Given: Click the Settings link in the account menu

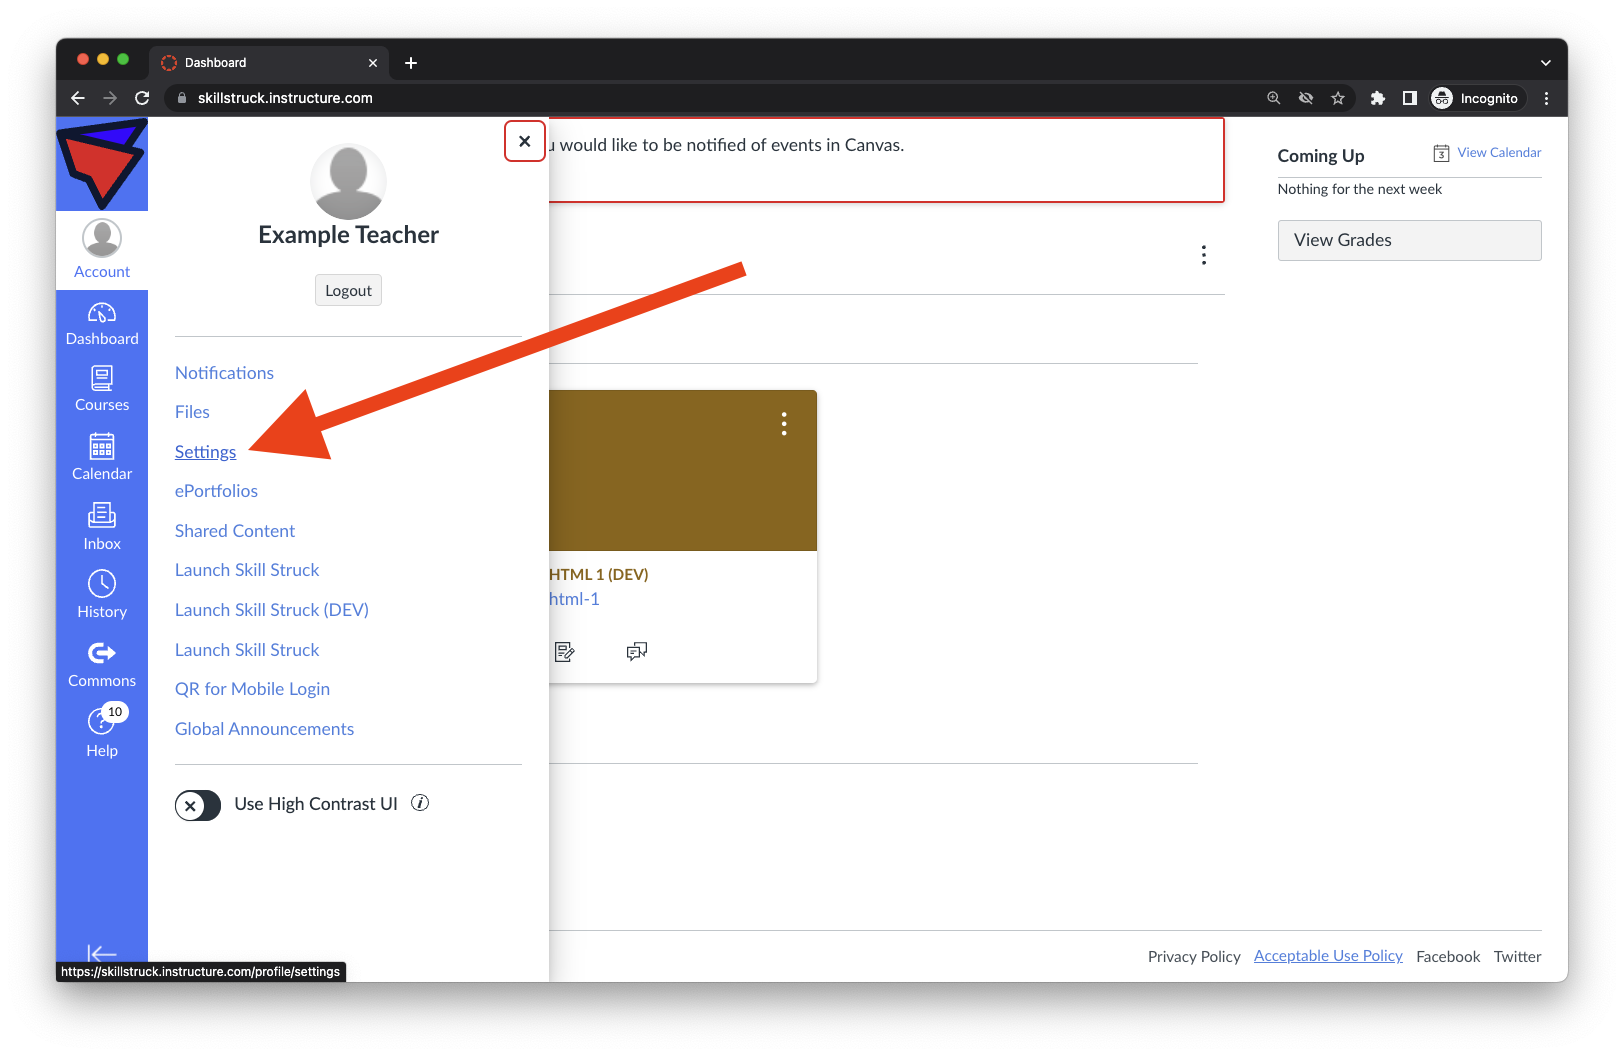Looking at the screenshot, I should [x=205, y=451].
